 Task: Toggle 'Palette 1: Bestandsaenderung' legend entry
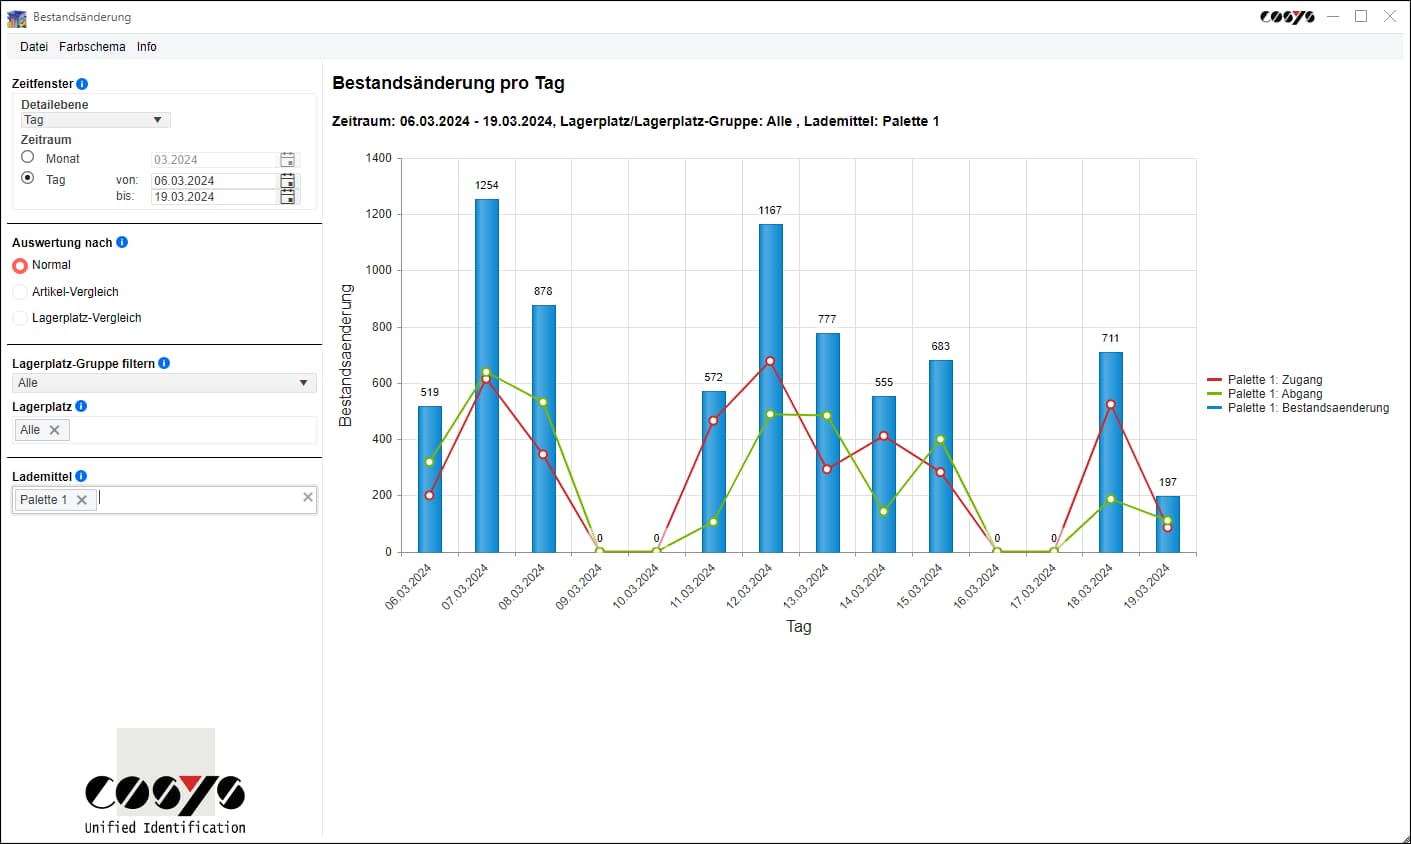coord(1298,408)
